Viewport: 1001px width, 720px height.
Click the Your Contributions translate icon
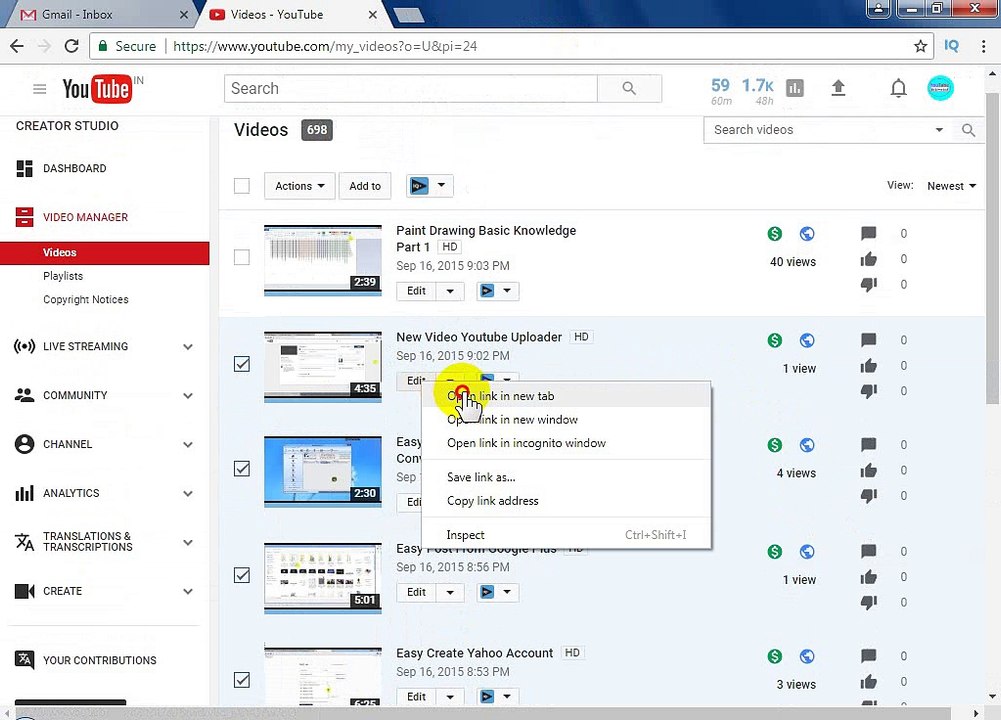pyautogui.click(x=24, y=659)
